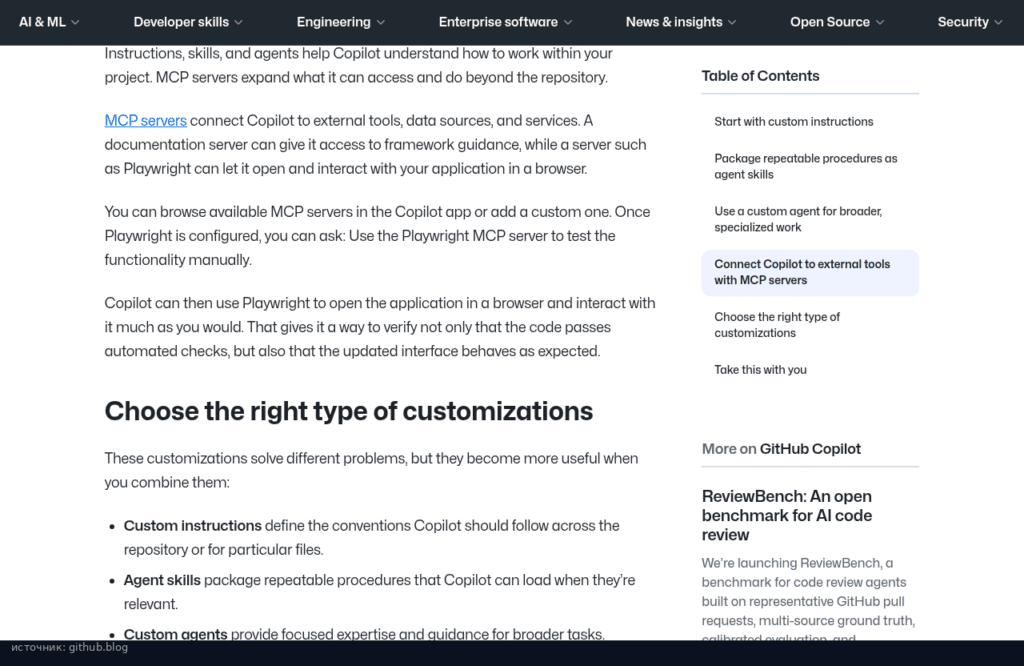This screenshot has width=1024, height=666.
Task: Expand the chevron next to Enterprise software
Action: (568, 23)
